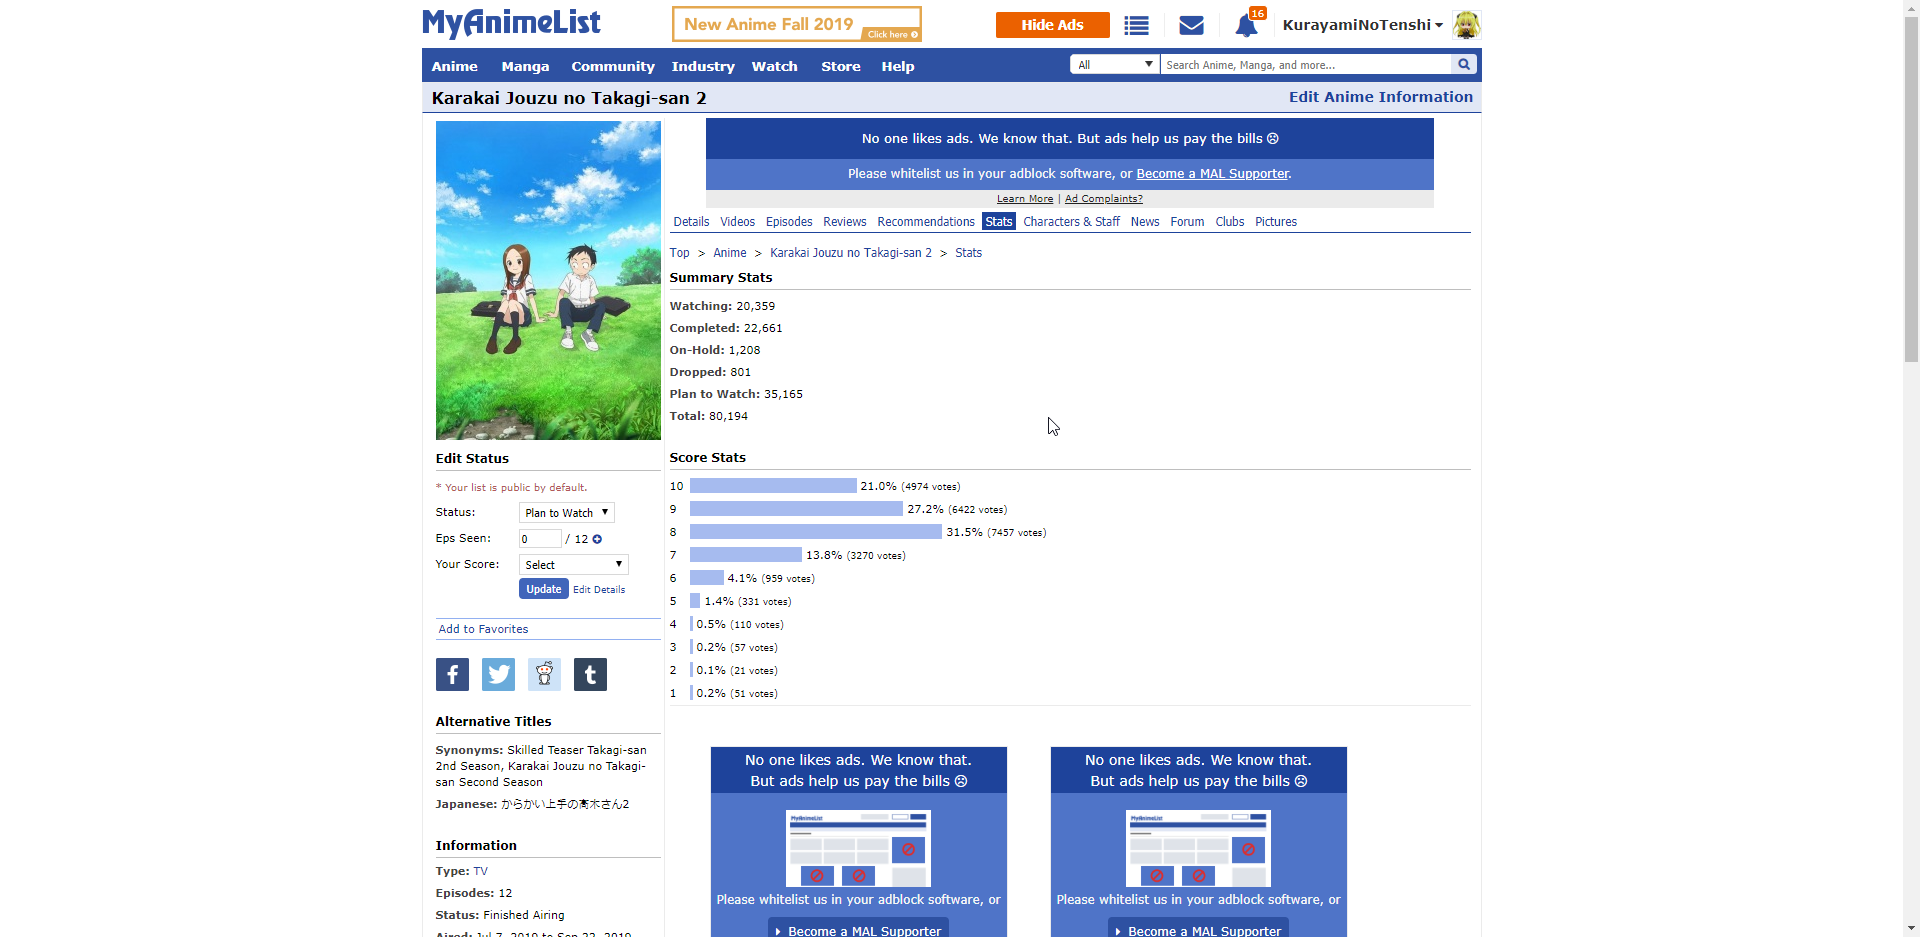Share on Facebook icon
This screenshot has width=1920, height=937.
click(x=452, y=675)
